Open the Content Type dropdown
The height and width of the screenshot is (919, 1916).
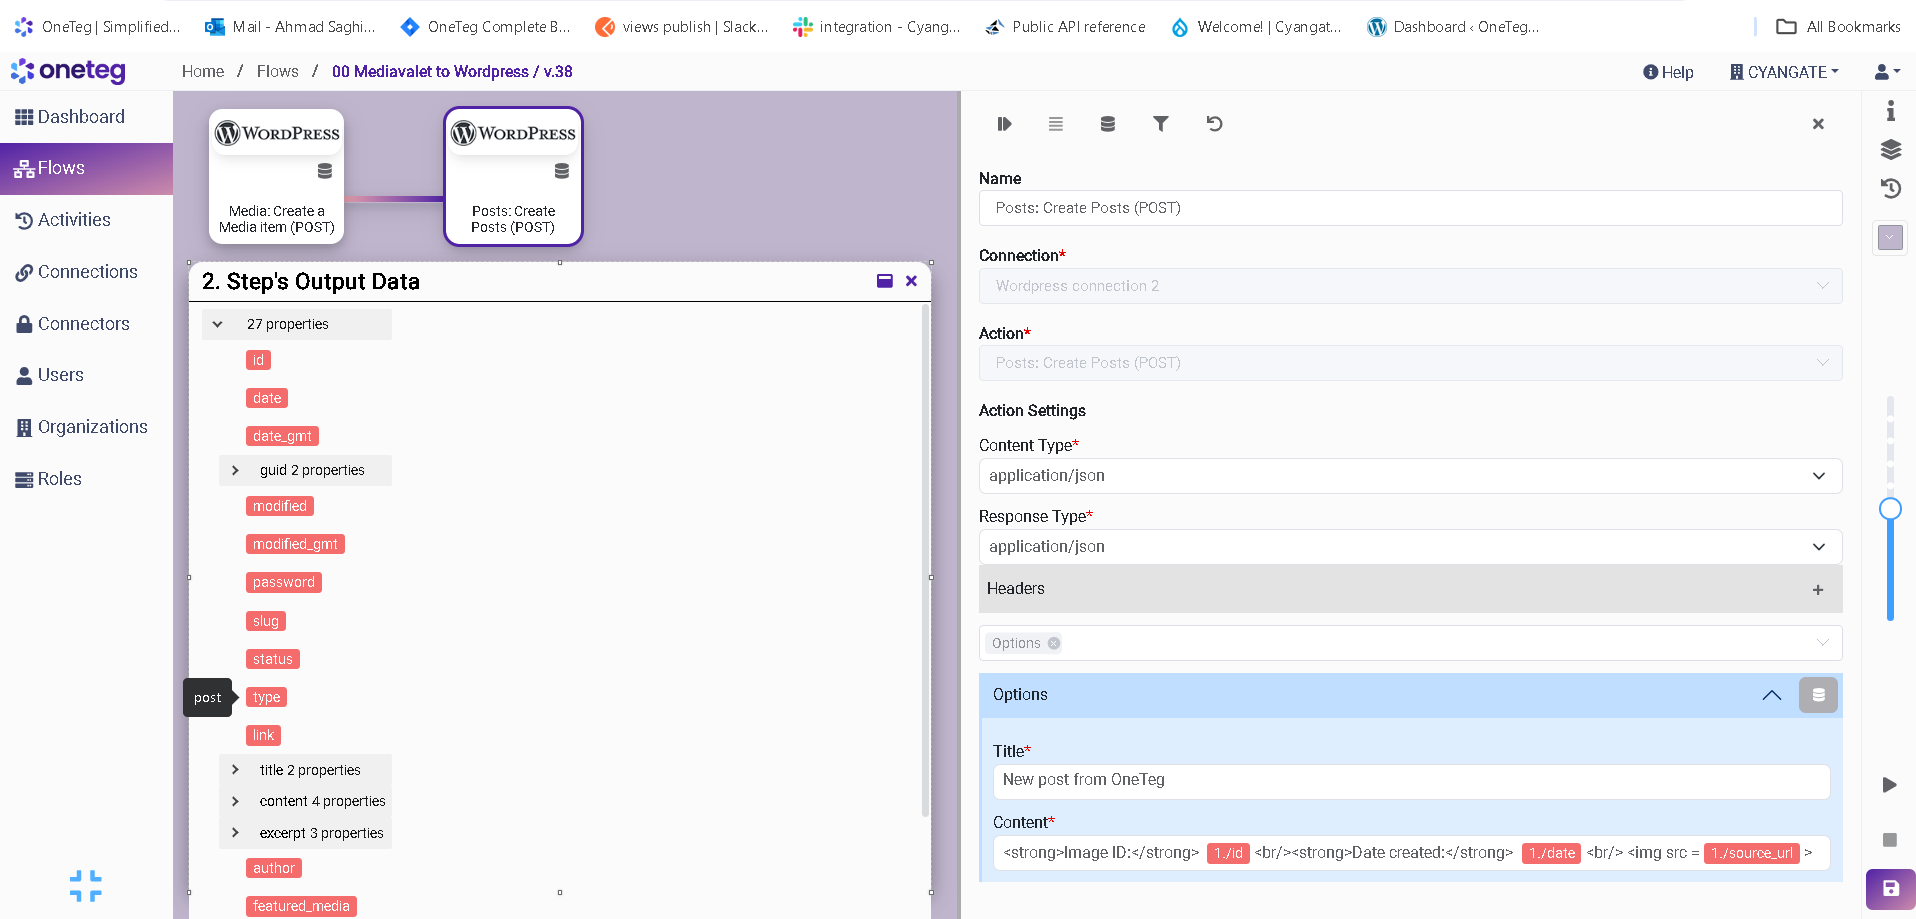1409,476
